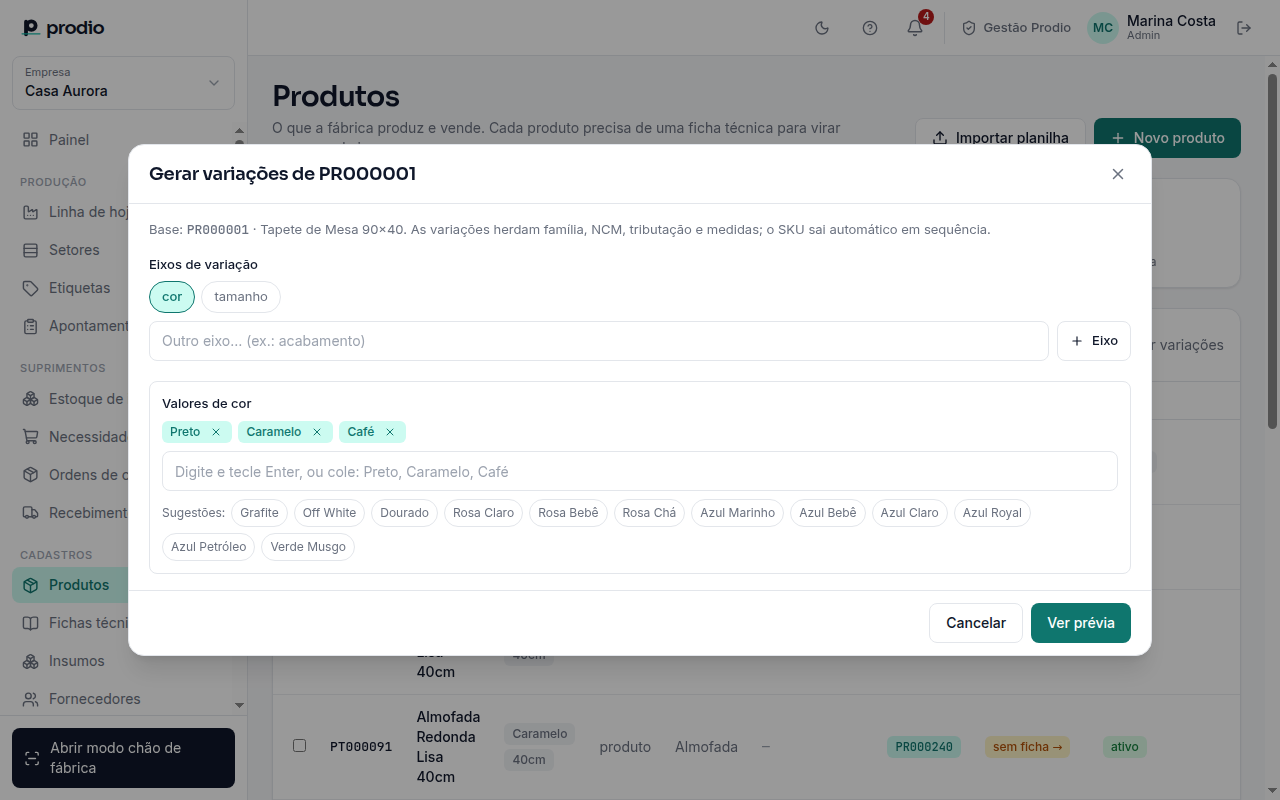
Task: Click Fornecedores people icon in sidebar
Action: point(31,699)
